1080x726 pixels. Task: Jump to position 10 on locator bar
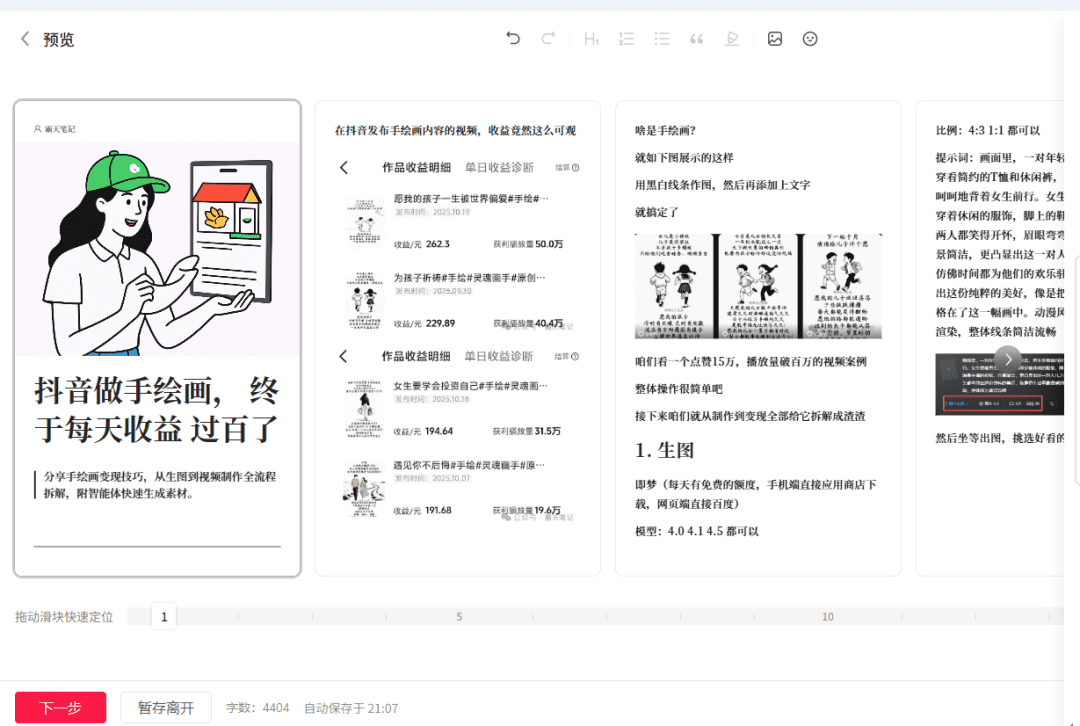(x=827, y=617)
